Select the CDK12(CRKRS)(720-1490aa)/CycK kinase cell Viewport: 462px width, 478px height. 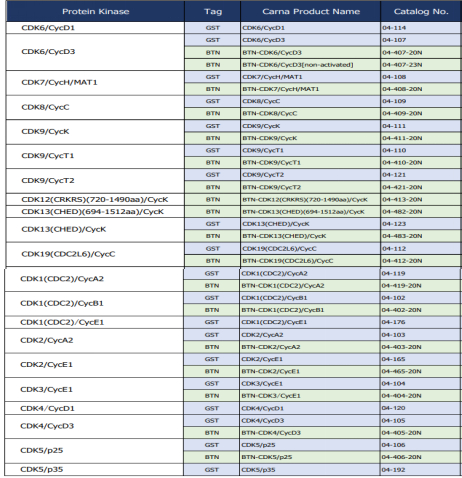point(95,199)
